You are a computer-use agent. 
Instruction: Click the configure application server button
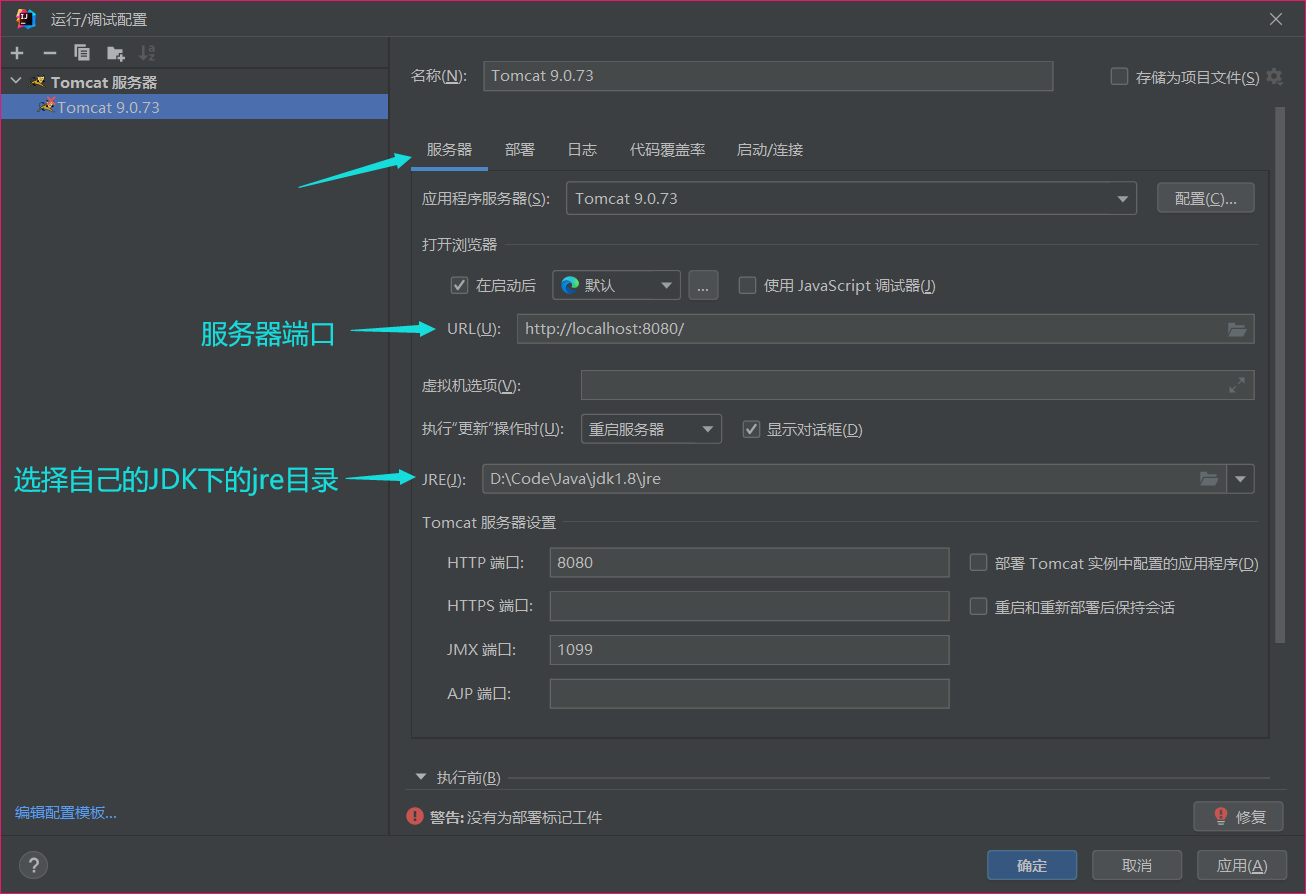pos(1206,198)
